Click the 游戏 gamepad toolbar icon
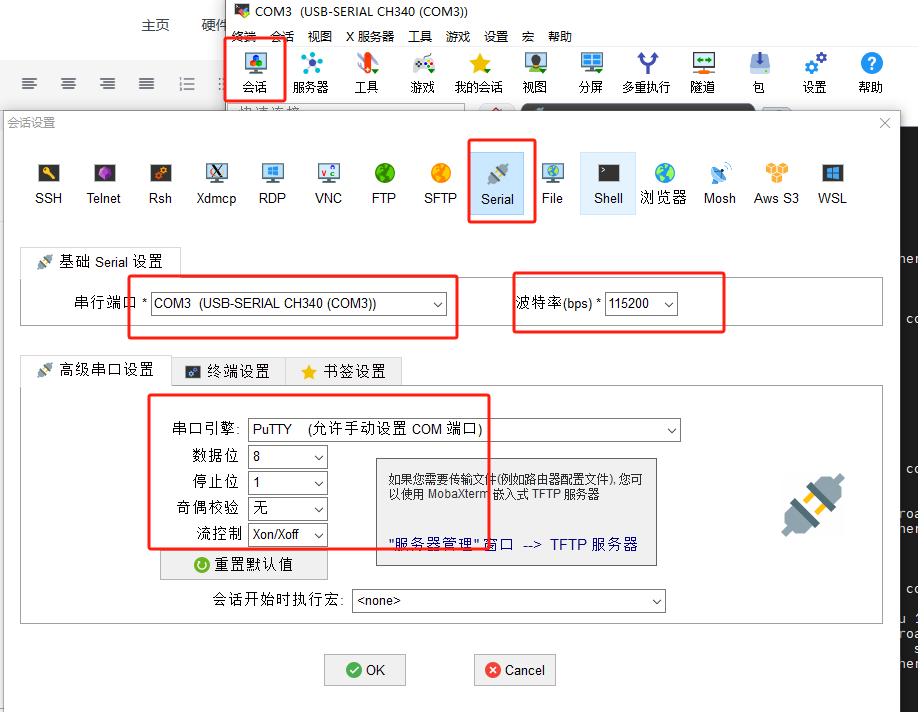 tap(423, 72)
